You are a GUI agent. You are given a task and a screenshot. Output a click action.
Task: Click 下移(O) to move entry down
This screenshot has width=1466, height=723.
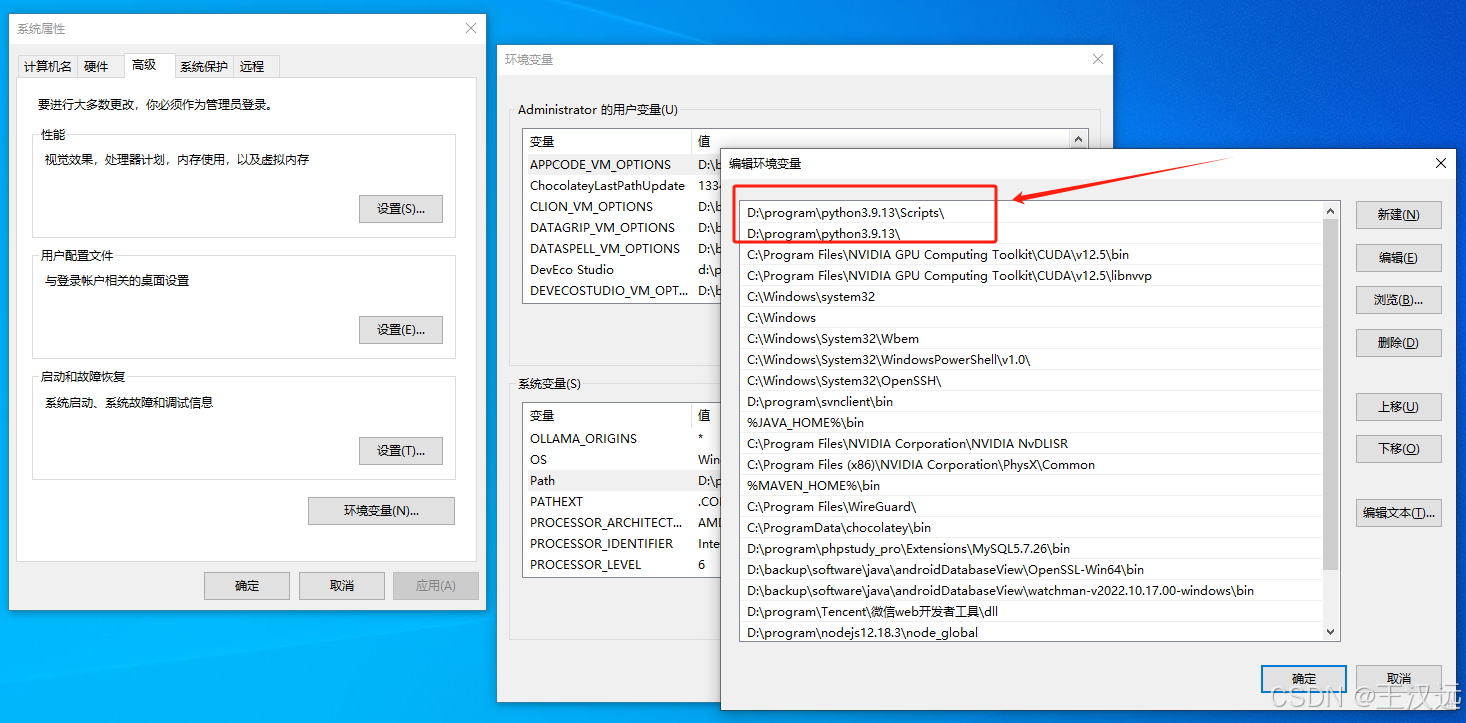click(1398, 449)
